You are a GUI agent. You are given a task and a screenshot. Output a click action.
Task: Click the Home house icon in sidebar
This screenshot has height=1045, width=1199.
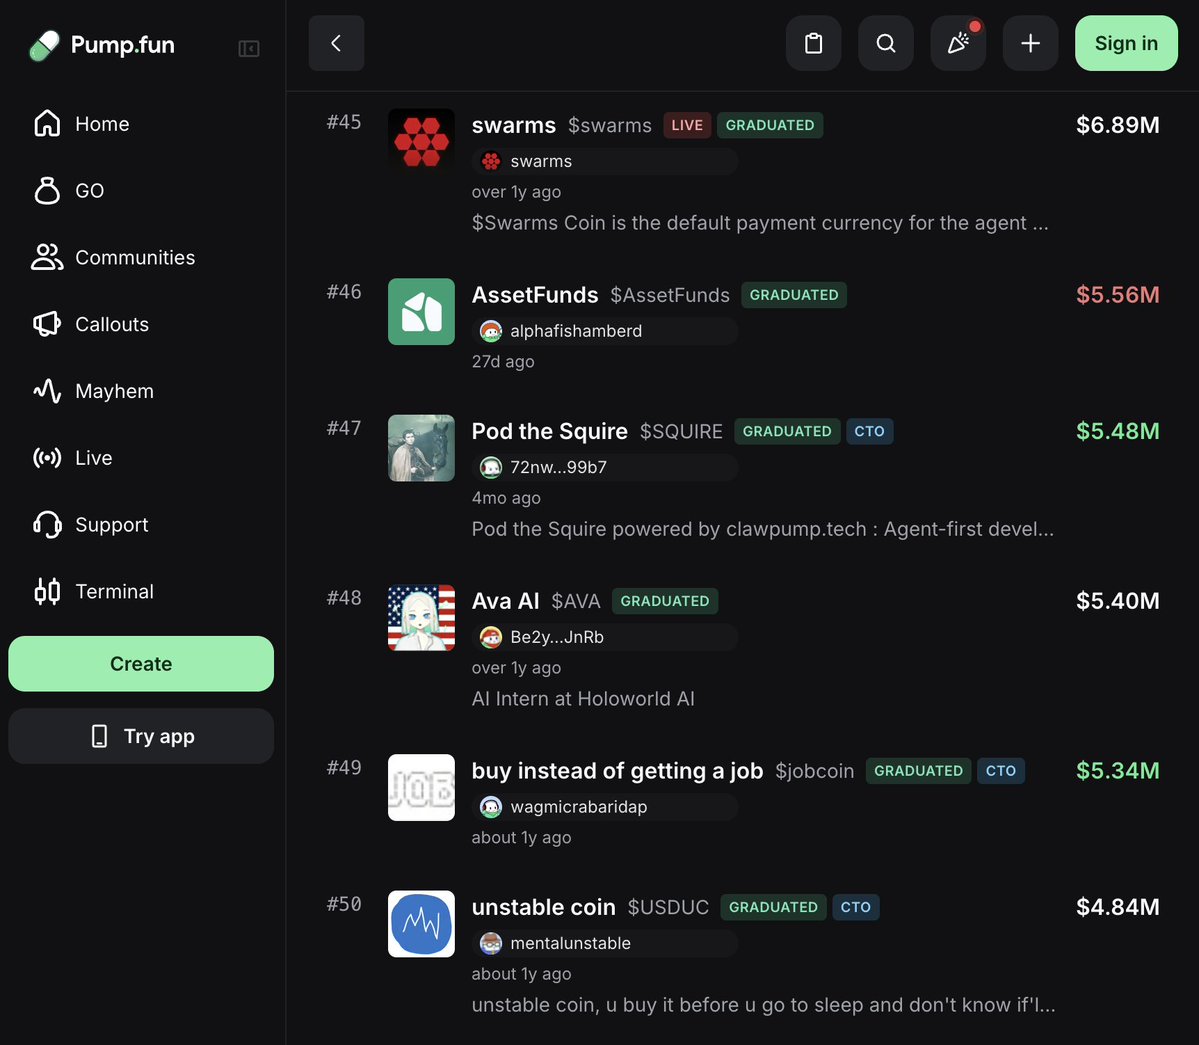coord(47,123)
